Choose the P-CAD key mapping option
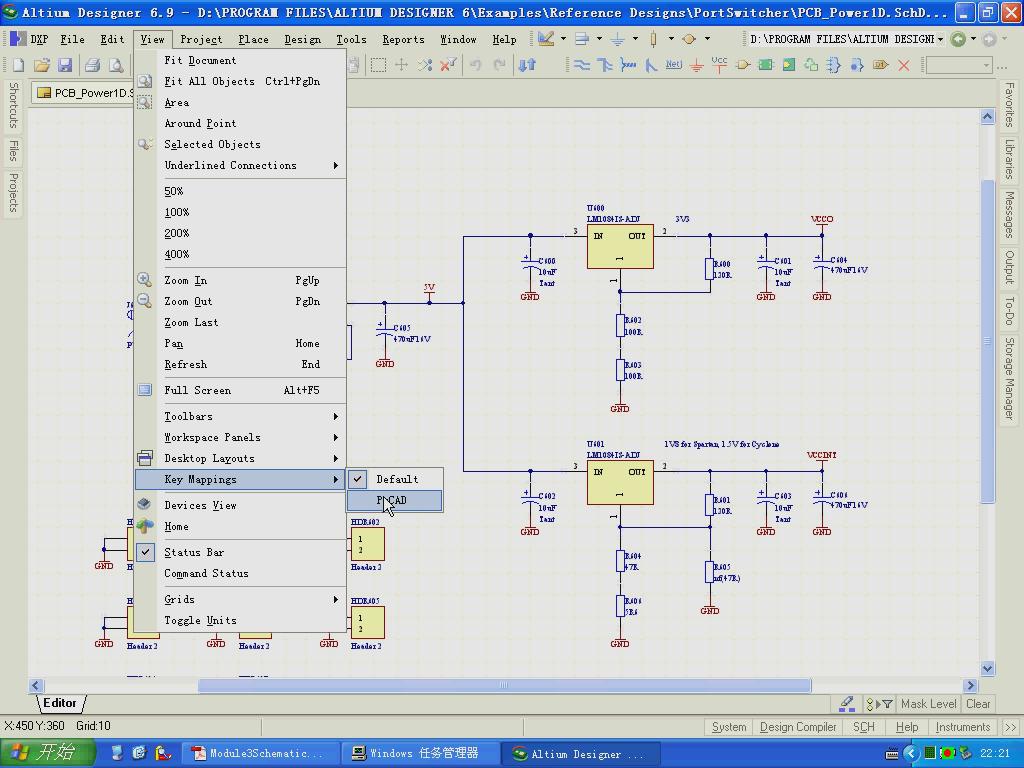The height and width of the screenshot is (768, 1024). click(x=395, y=500)
